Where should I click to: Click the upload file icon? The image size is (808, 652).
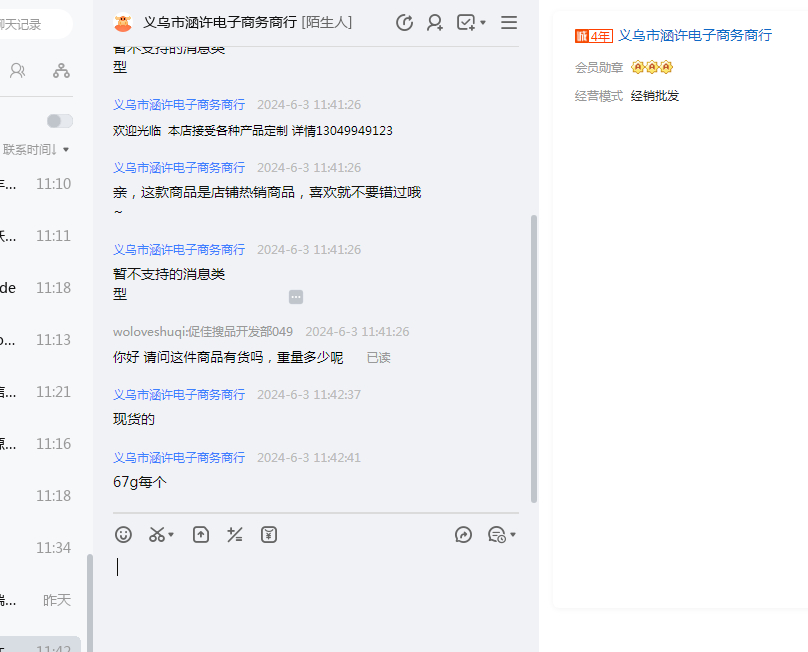(x=201, y=535)
